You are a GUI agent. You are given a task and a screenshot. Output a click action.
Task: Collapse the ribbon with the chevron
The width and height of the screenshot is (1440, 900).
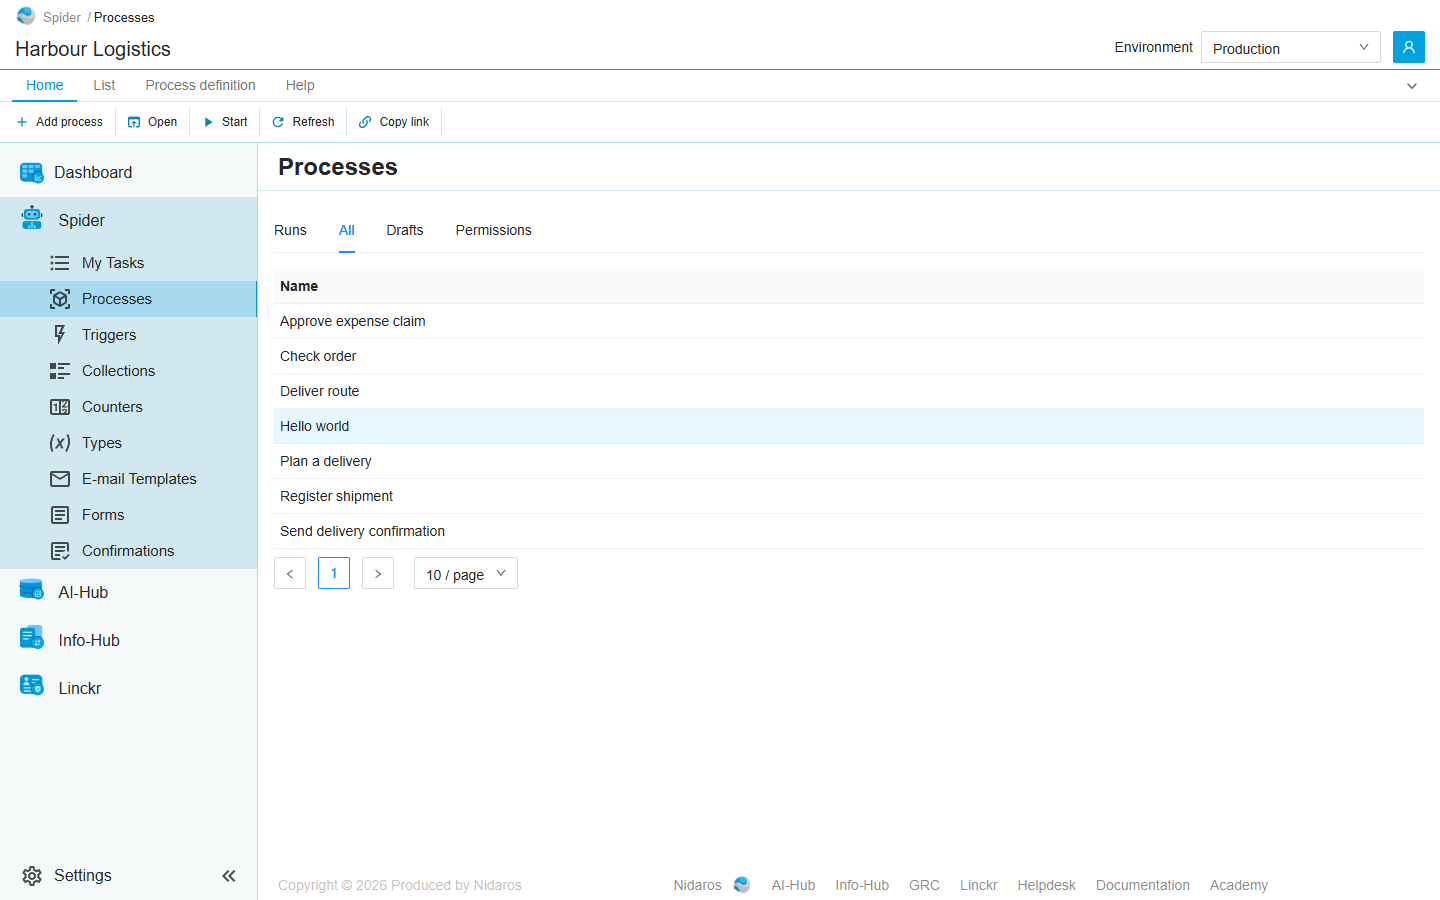(1412, 86)
